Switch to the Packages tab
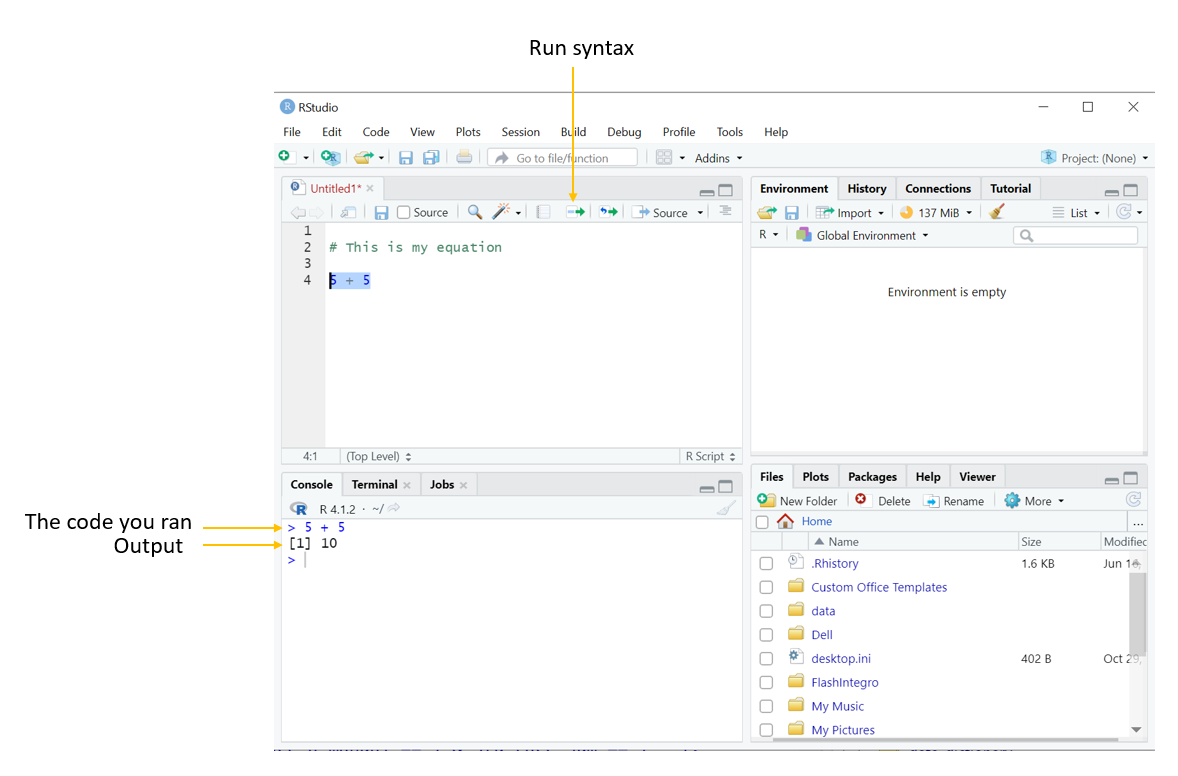The height and width of the screenshot is (776, 1178). click(872, 477)
